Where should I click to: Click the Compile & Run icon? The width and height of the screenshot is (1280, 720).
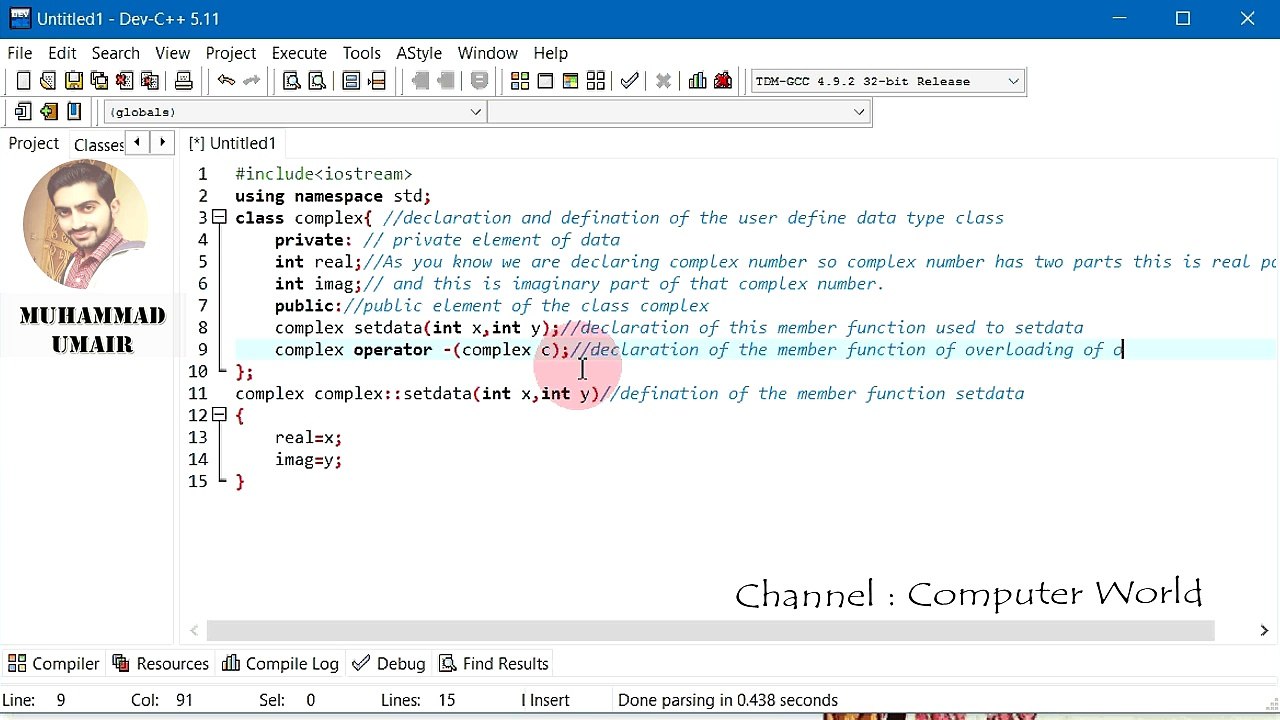(x=570, y=81)
